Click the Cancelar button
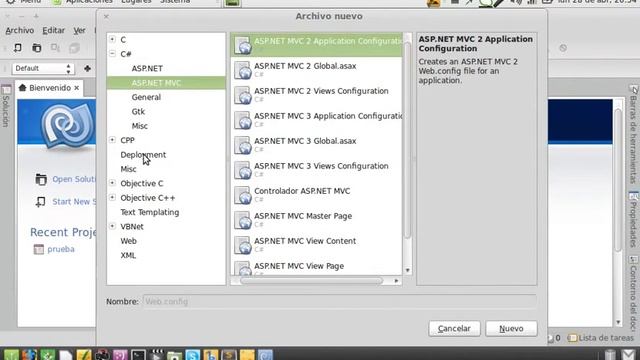This screenshot has height=360, width=640. pyautogui.click(x=454, y=329)
